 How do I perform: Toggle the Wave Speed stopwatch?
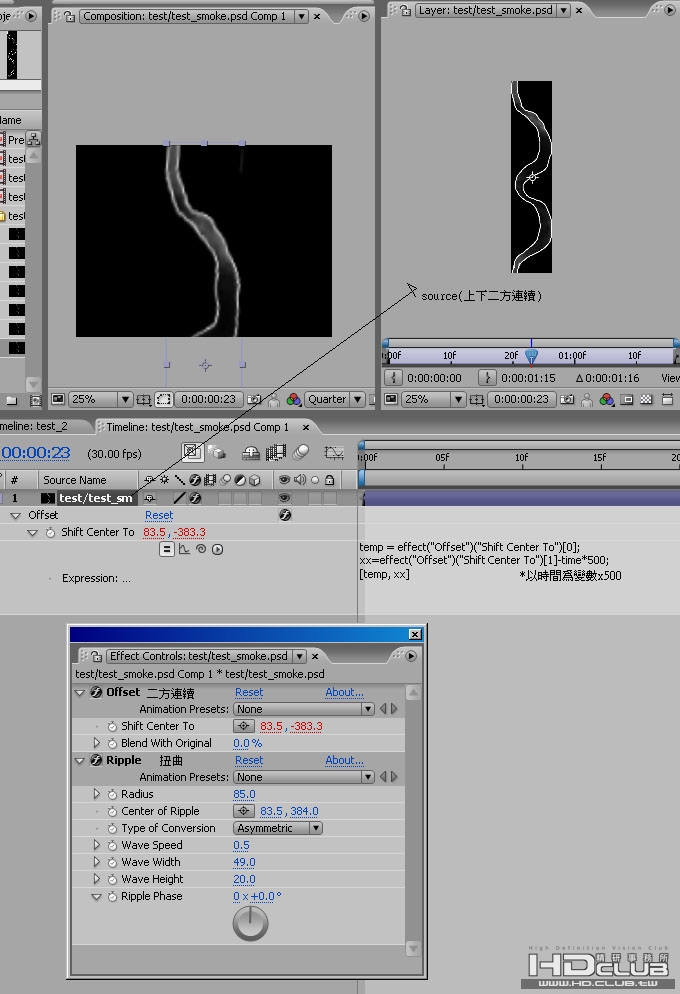pos(112,845)
